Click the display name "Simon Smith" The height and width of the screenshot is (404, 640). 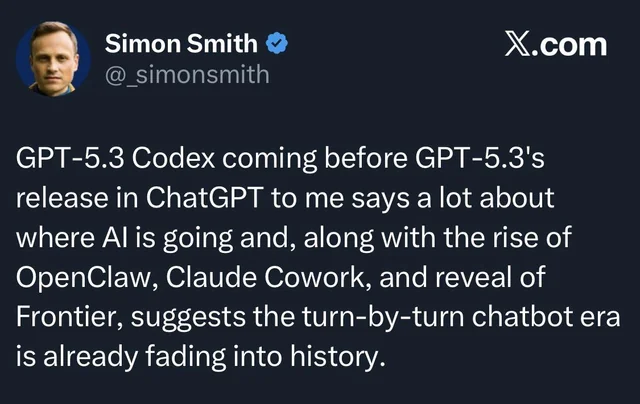(183, 43)
